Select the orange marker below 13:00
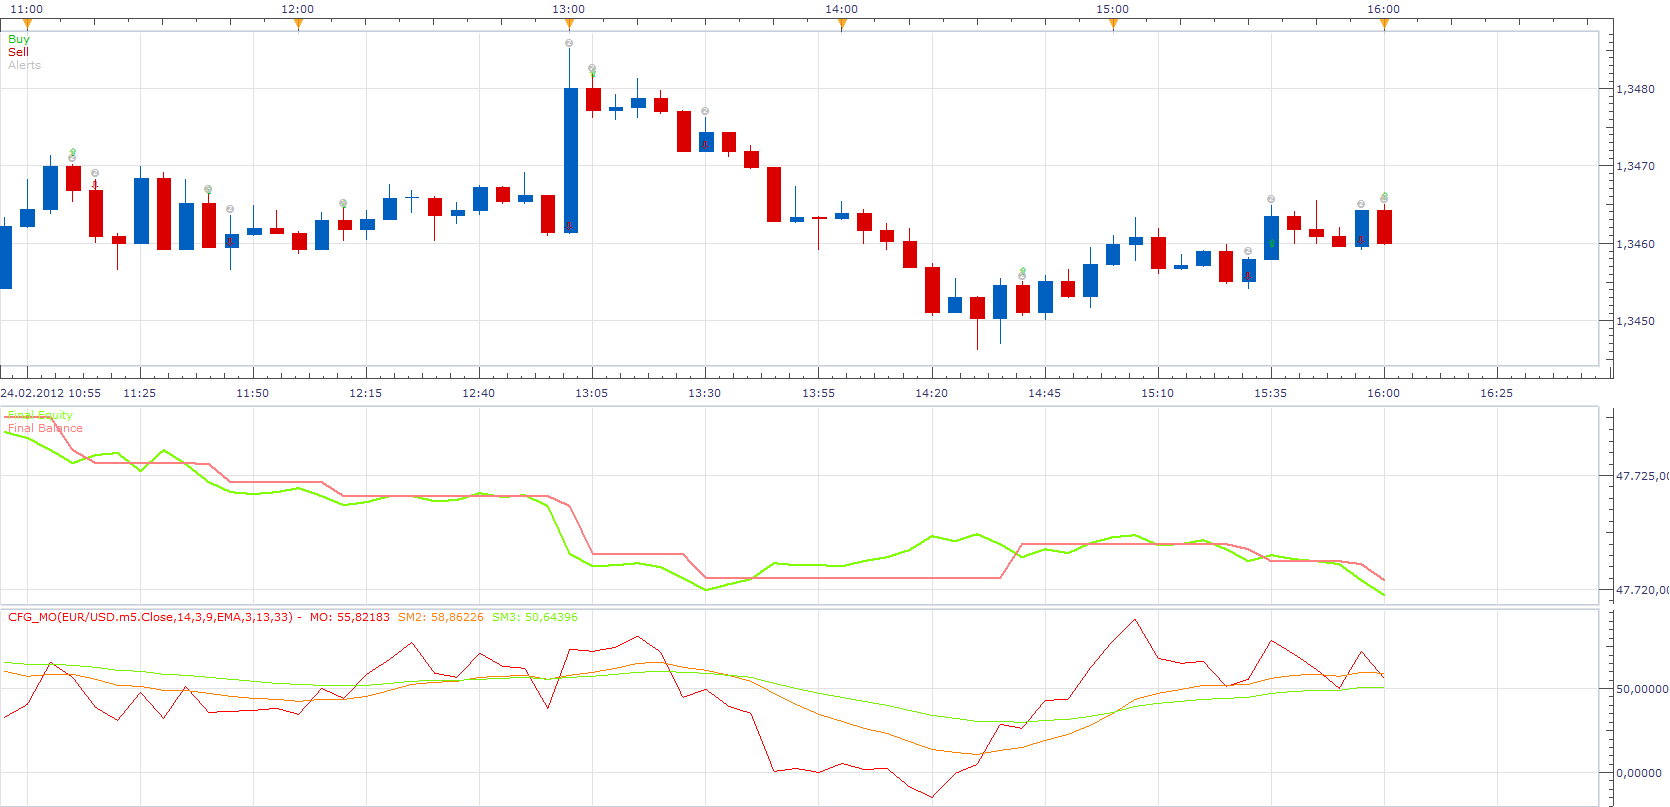This screenshot has height=807, width=1670. tap(569, 24)
